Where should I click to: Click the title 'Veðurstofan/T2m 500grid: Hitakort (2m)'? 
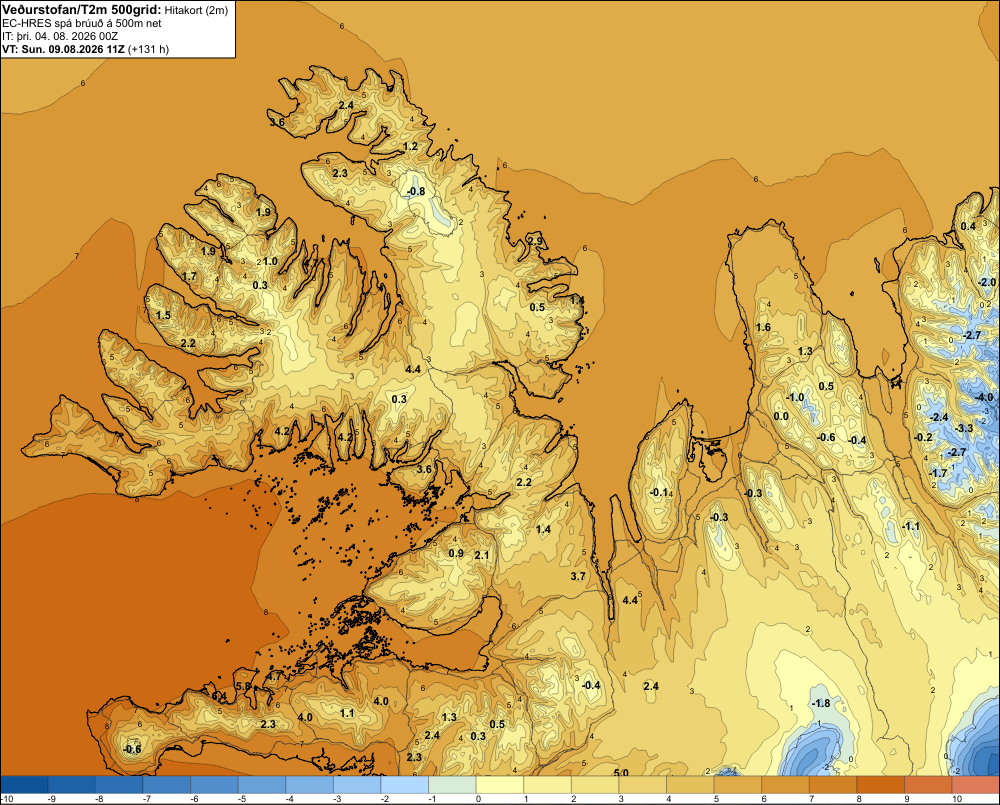(115, 10)
